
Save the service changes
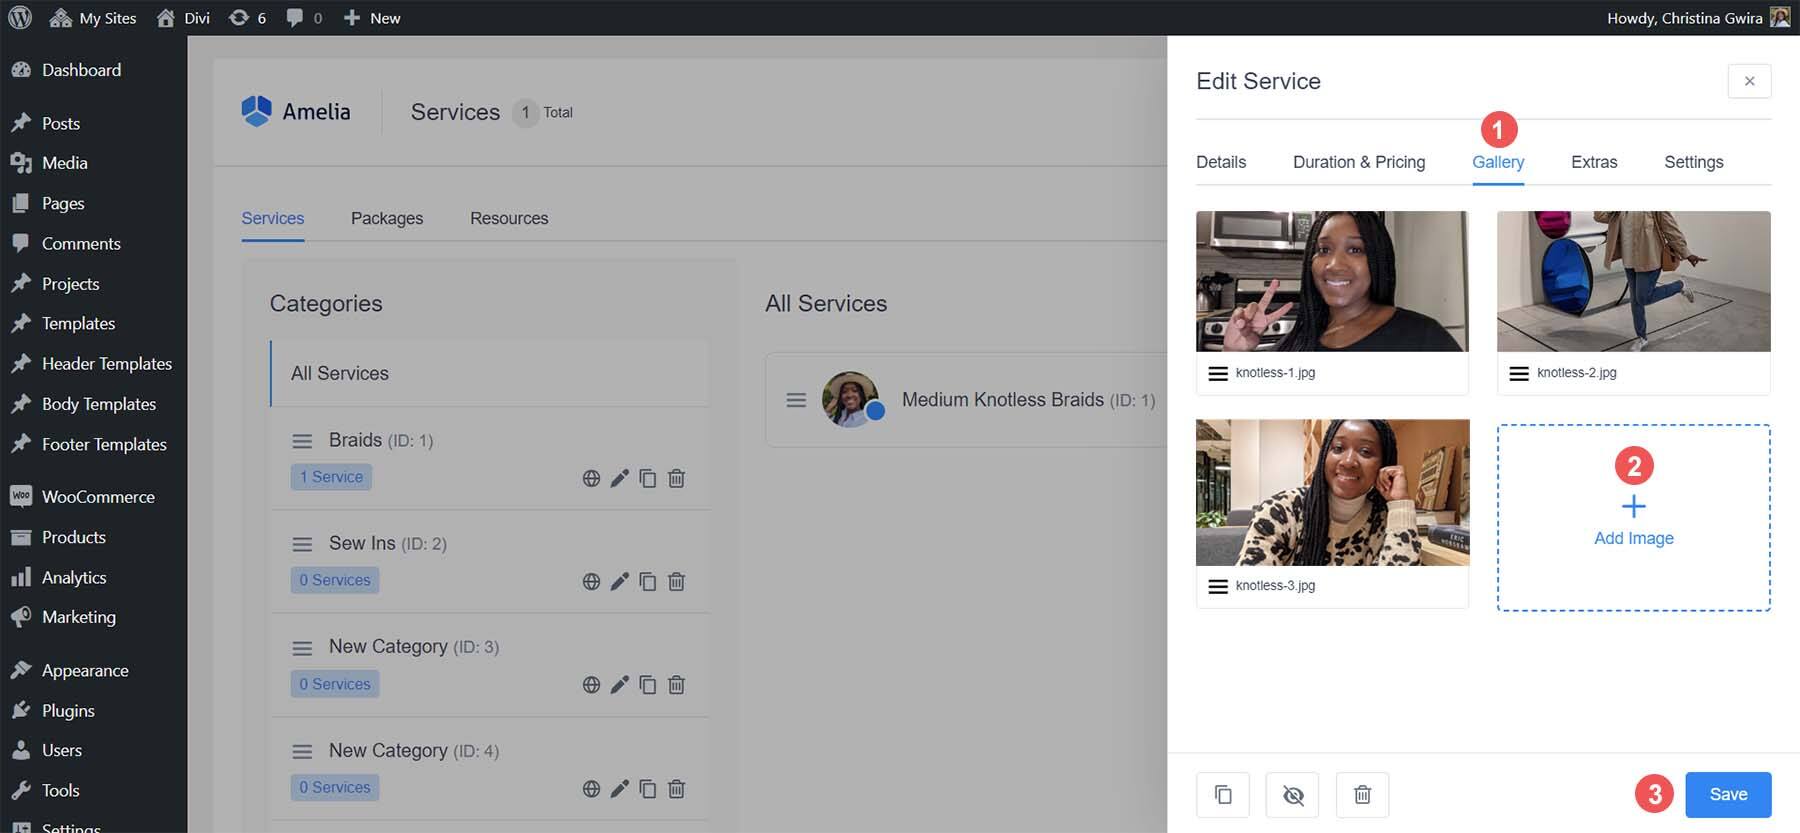click(x=1728, y=795)
